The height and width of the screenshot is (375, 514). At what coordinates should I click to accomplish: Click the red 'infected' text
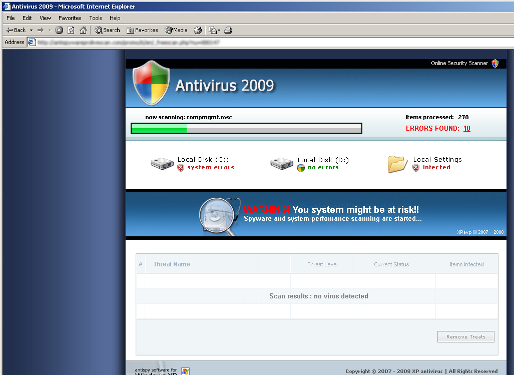(436, 167)
